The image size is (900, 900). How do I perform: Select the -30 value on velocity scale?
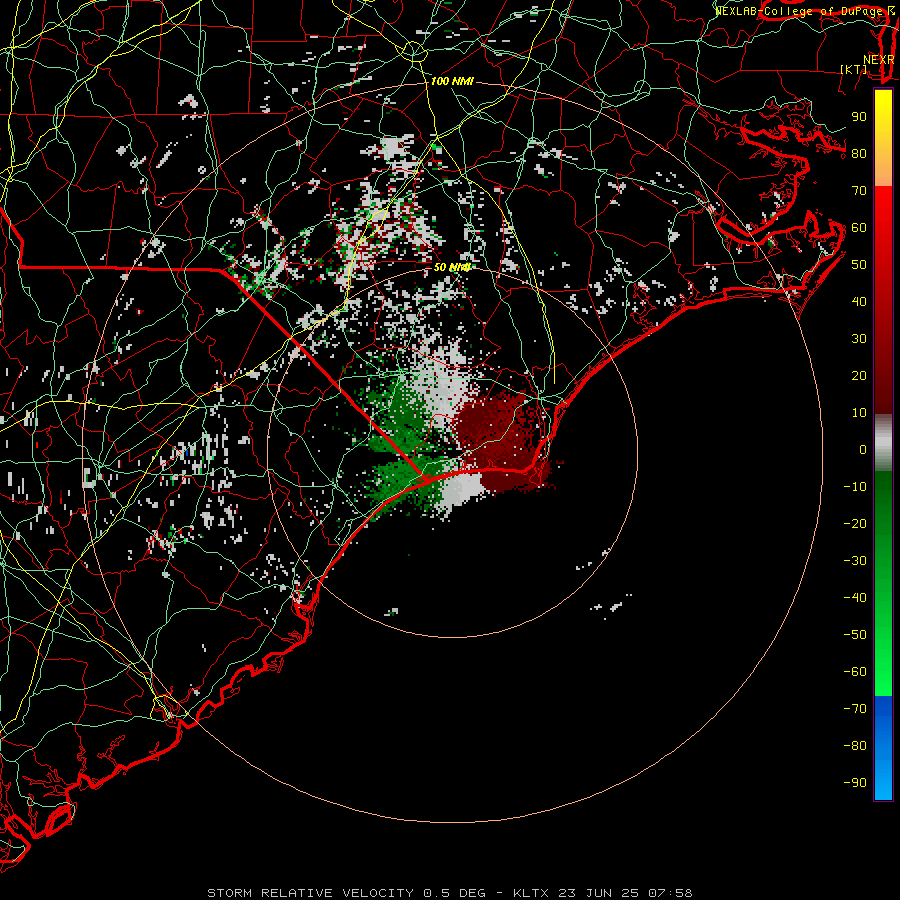(x=855, y=561)
